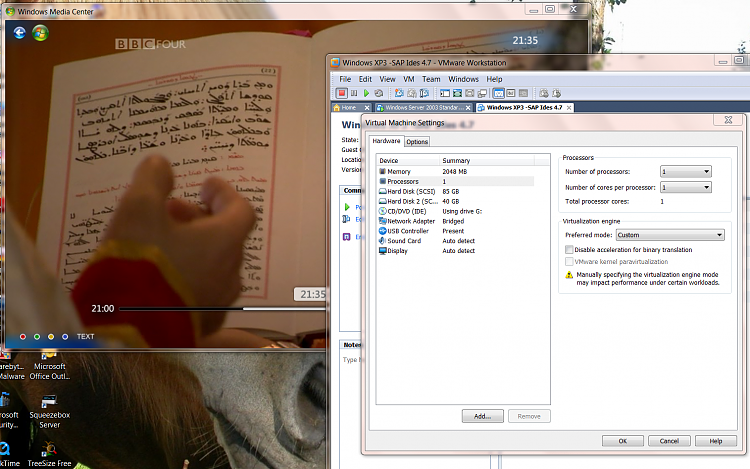Click the multiple monitors icon in VMware toolbar

pos(482,93)
